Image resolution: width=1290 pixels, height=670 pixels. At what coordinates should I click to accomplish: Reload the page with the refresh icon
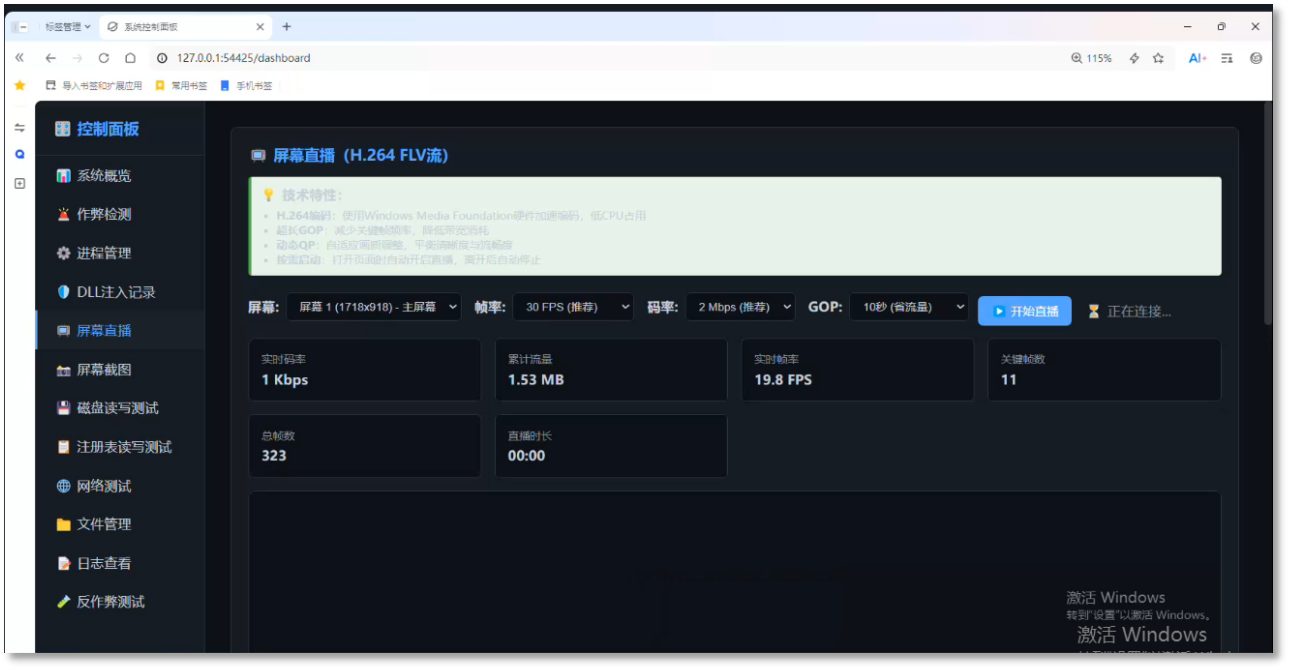click(x=104, y=58)
